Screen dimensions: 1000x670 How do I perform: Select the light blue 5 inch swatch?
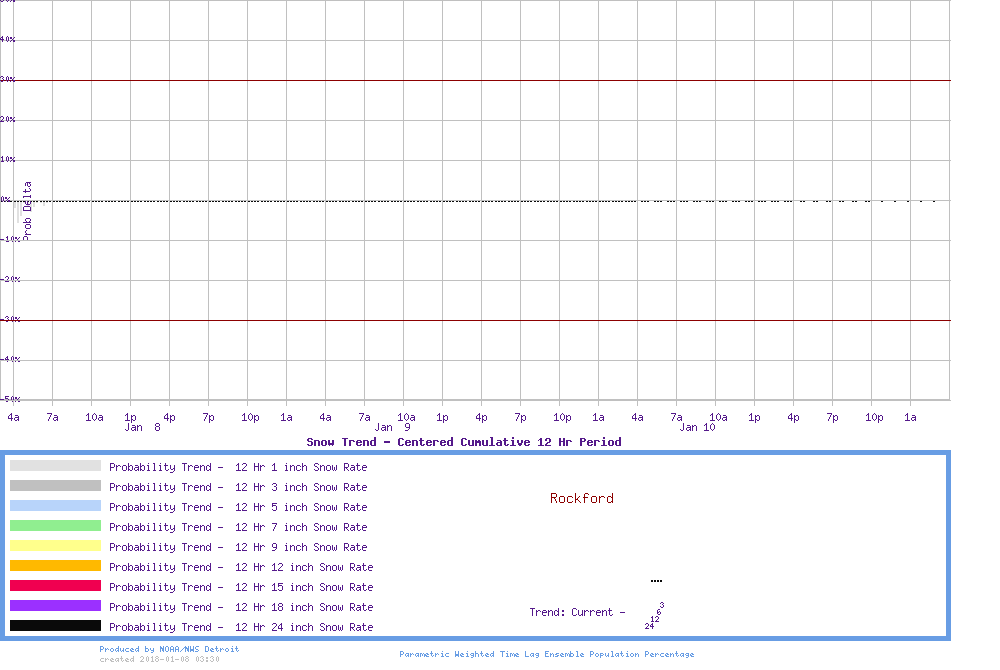(x=55, y=506)
